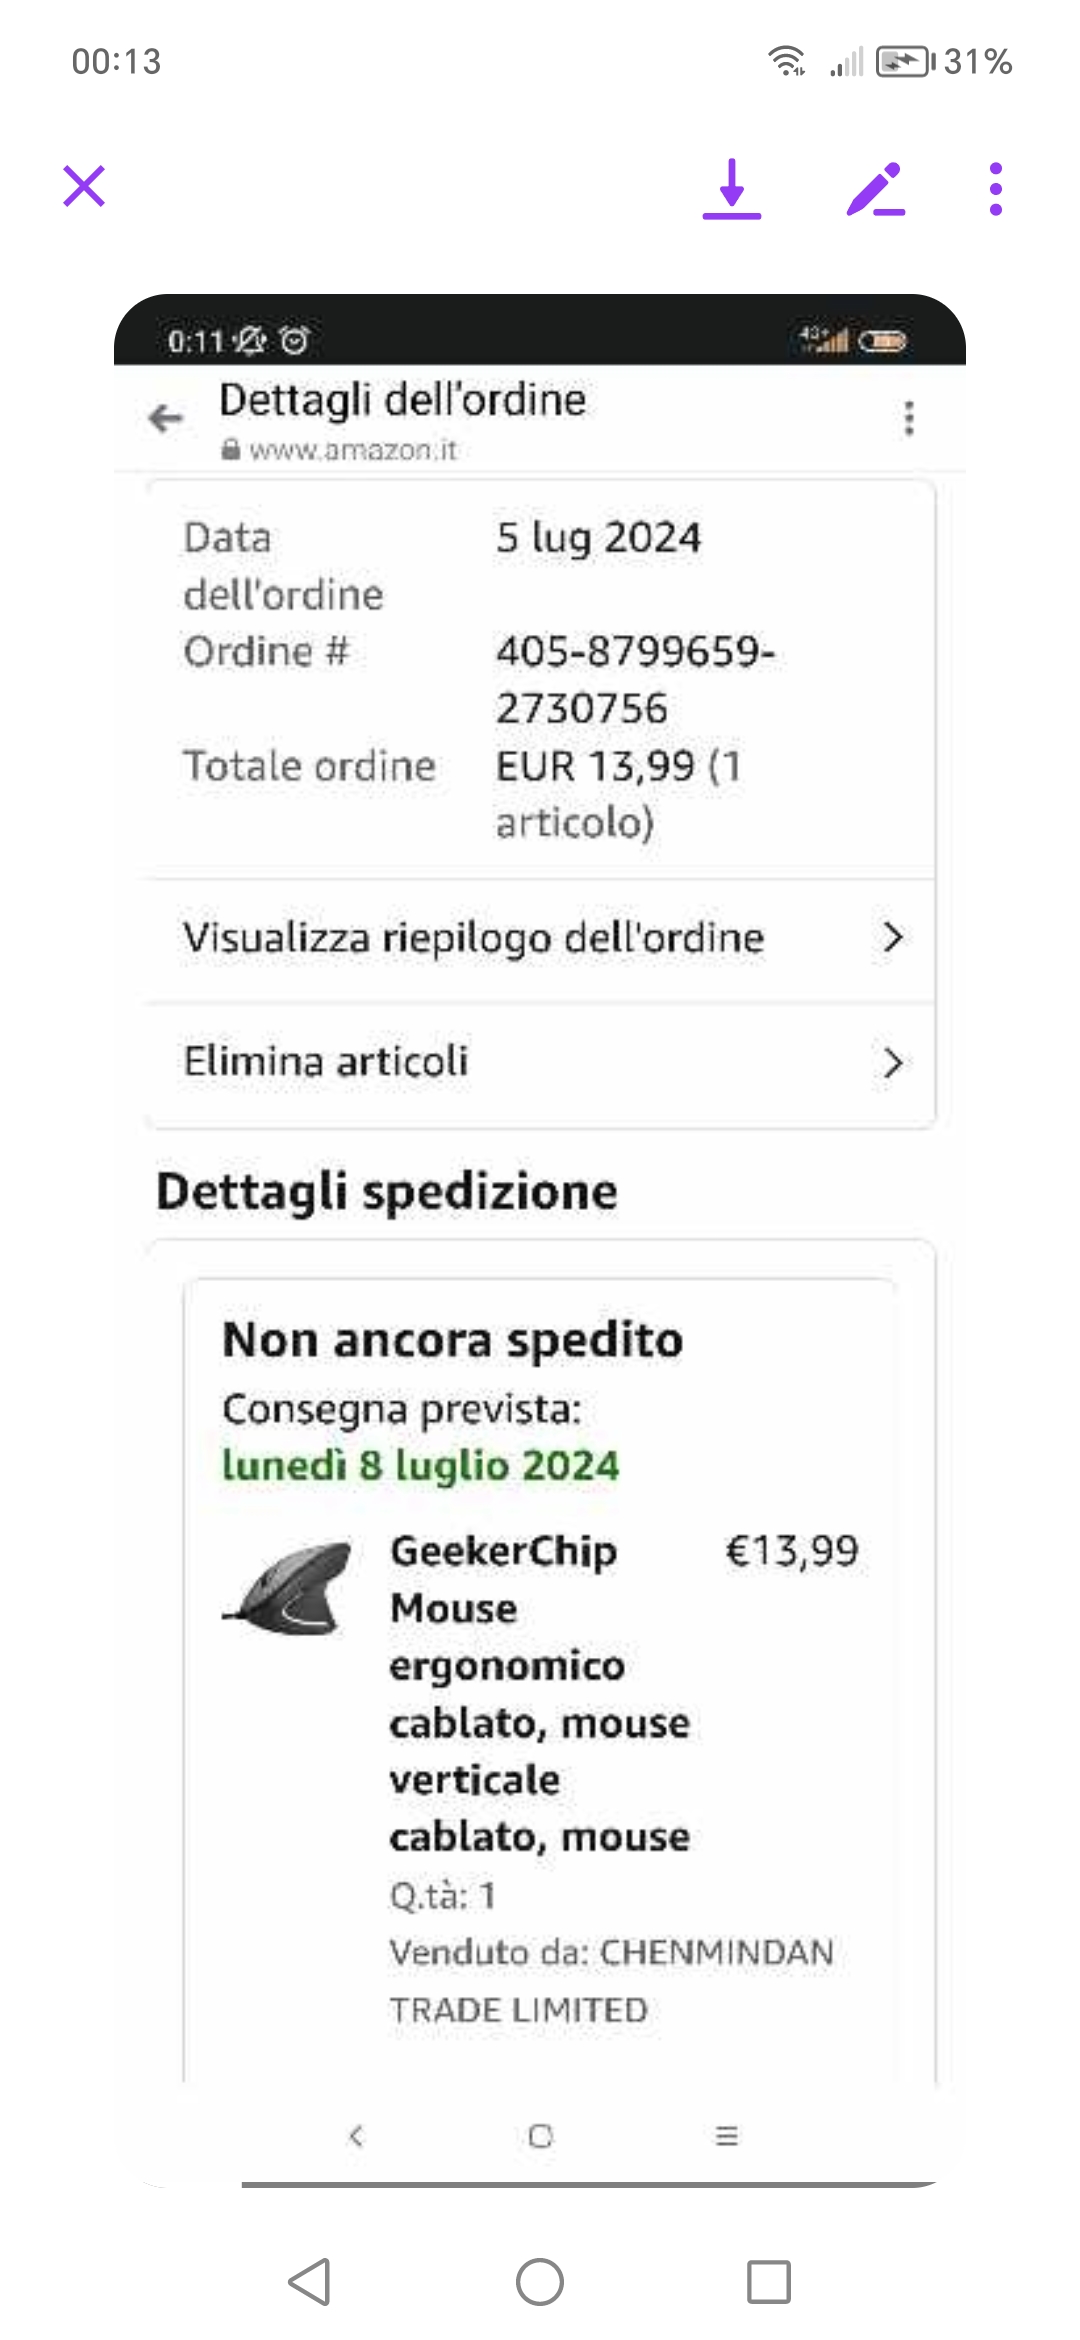This screenshot has height=2340, width=1080.
Task: Tap the GeekerChip mouse product thumbnail
Action: pos(289,1587)
